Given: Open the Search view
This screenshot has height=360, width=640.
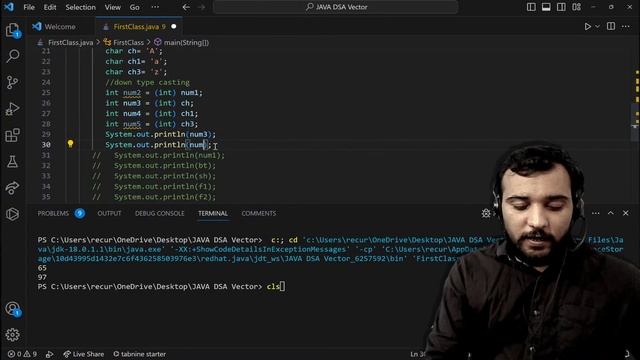Looking at the screenshot, I should click(13, 56).
